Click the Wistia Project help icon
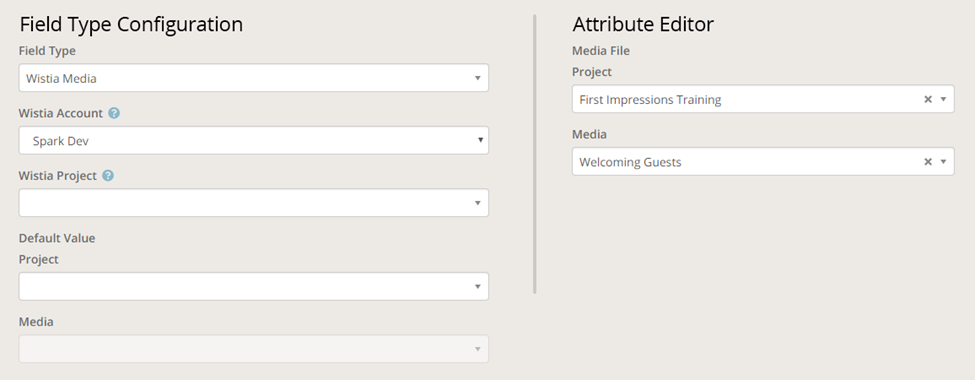Screen dimensions: 975x380 coord(108,176)
